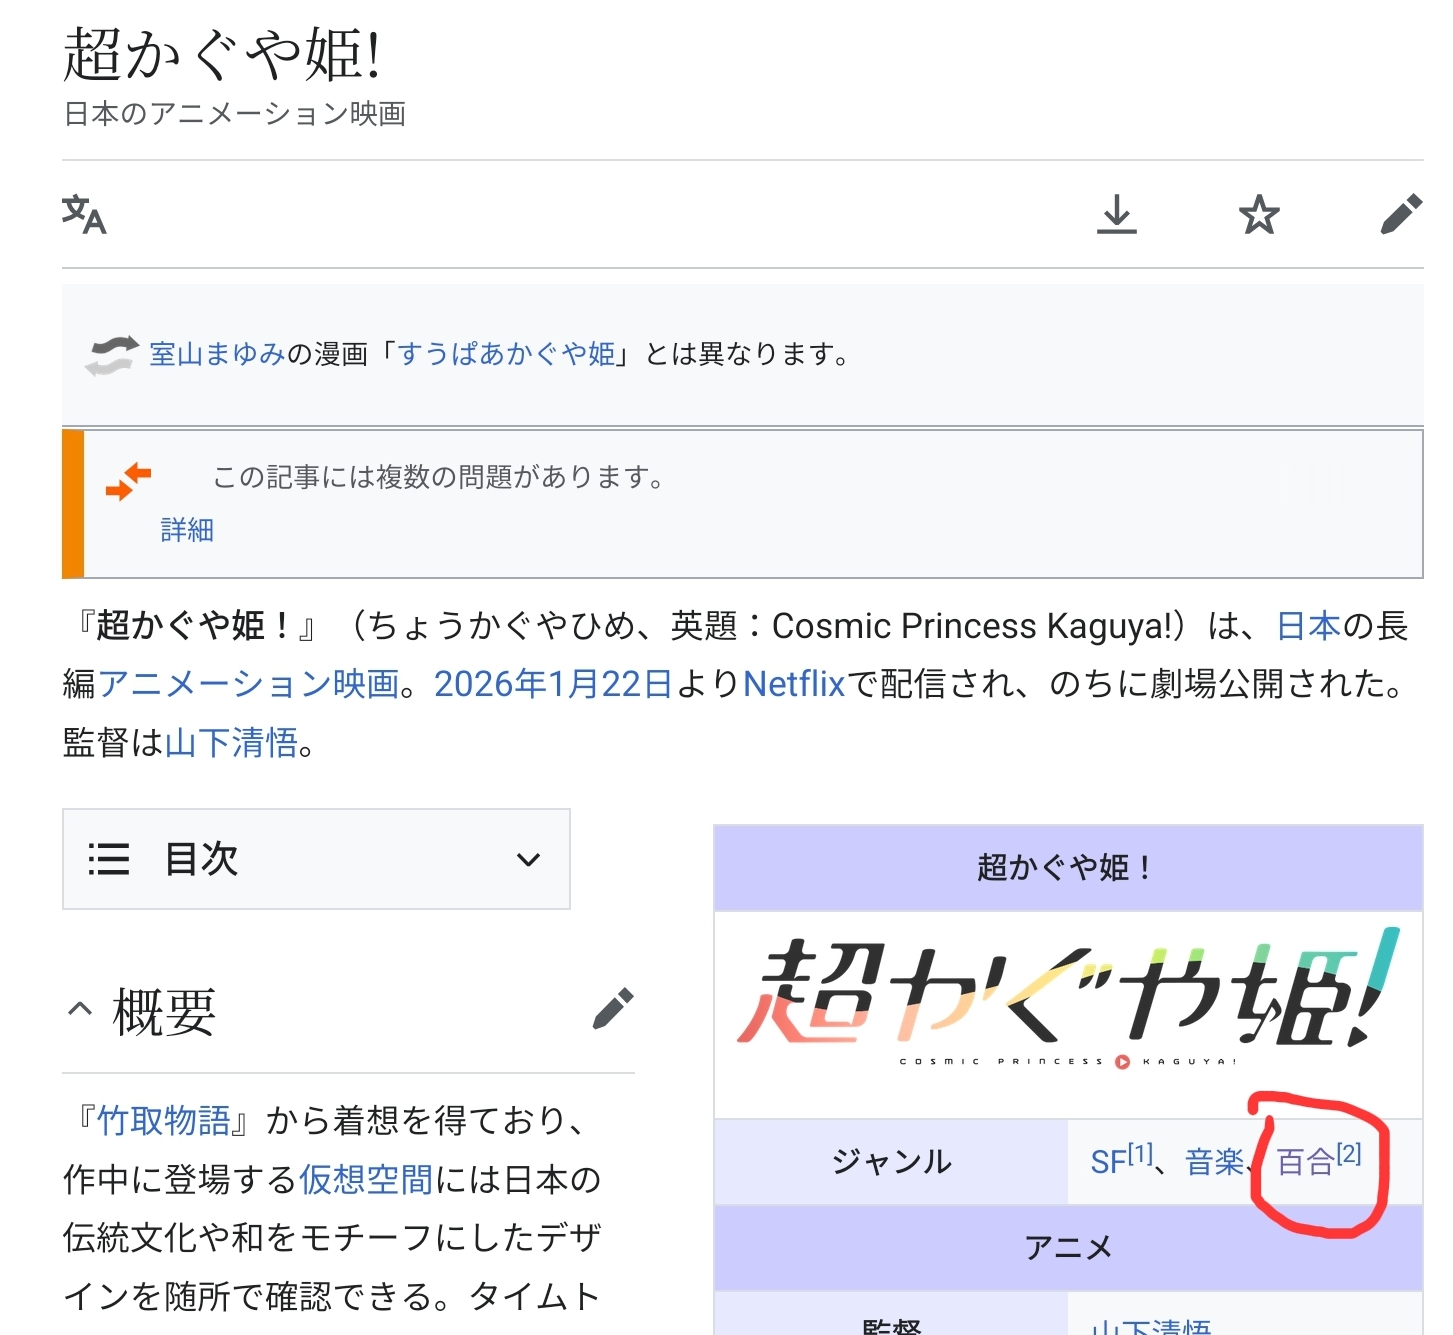View the 超かぐや姫 logo image

click(1068, 1001)
